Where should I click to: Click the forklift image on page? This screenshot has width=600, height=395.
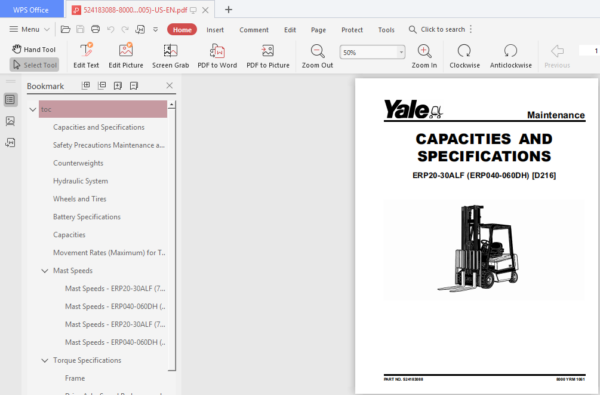(478, 248)
